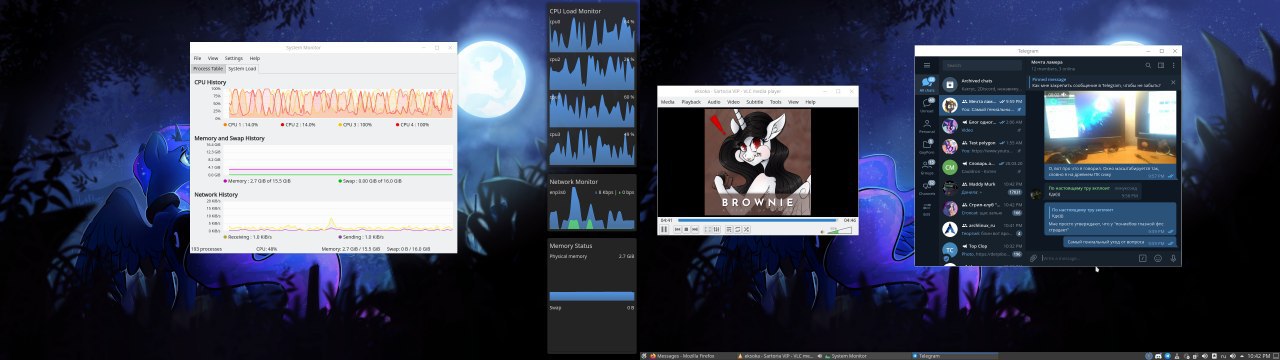Toggle VLC fullscreen mode button
Viewport: 1280px width, 360px height.
pos(707,230)
